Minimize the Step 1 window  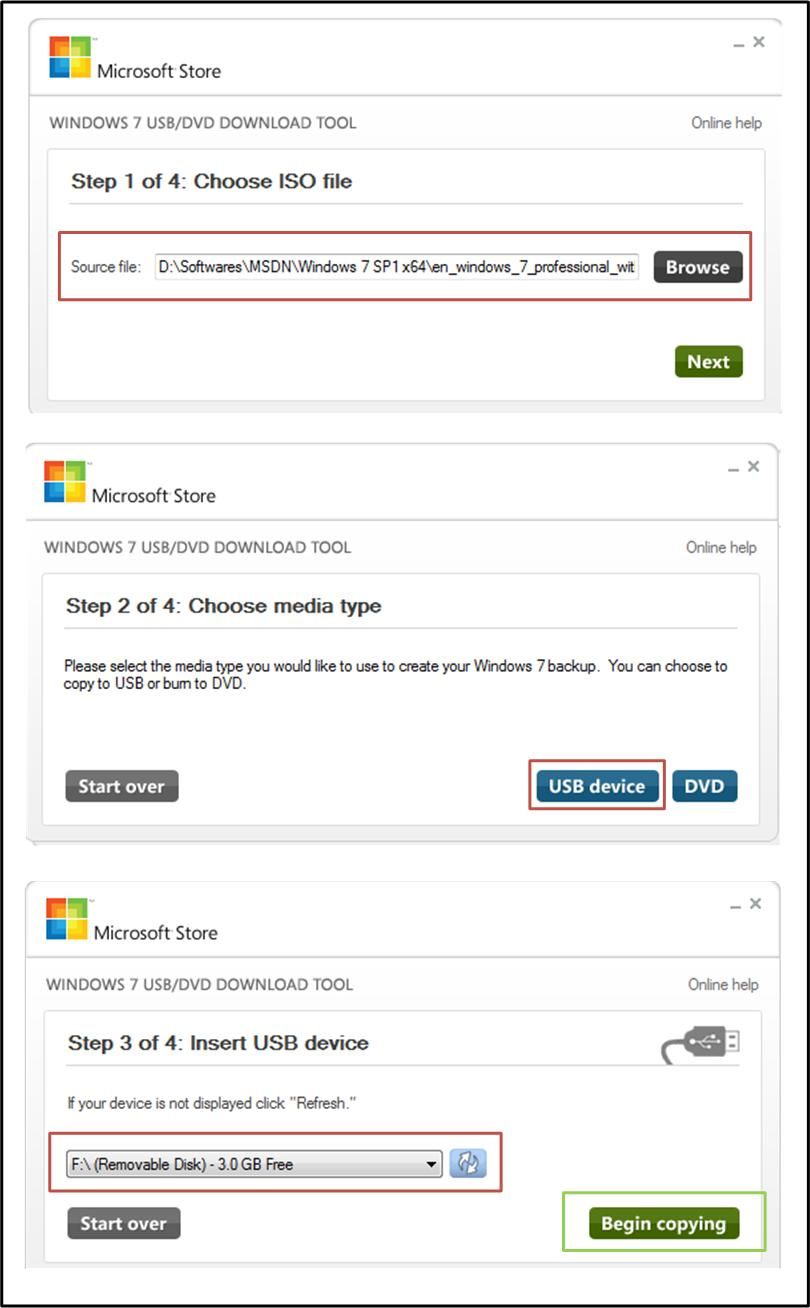pyautogui.click(x=738, y=44)
